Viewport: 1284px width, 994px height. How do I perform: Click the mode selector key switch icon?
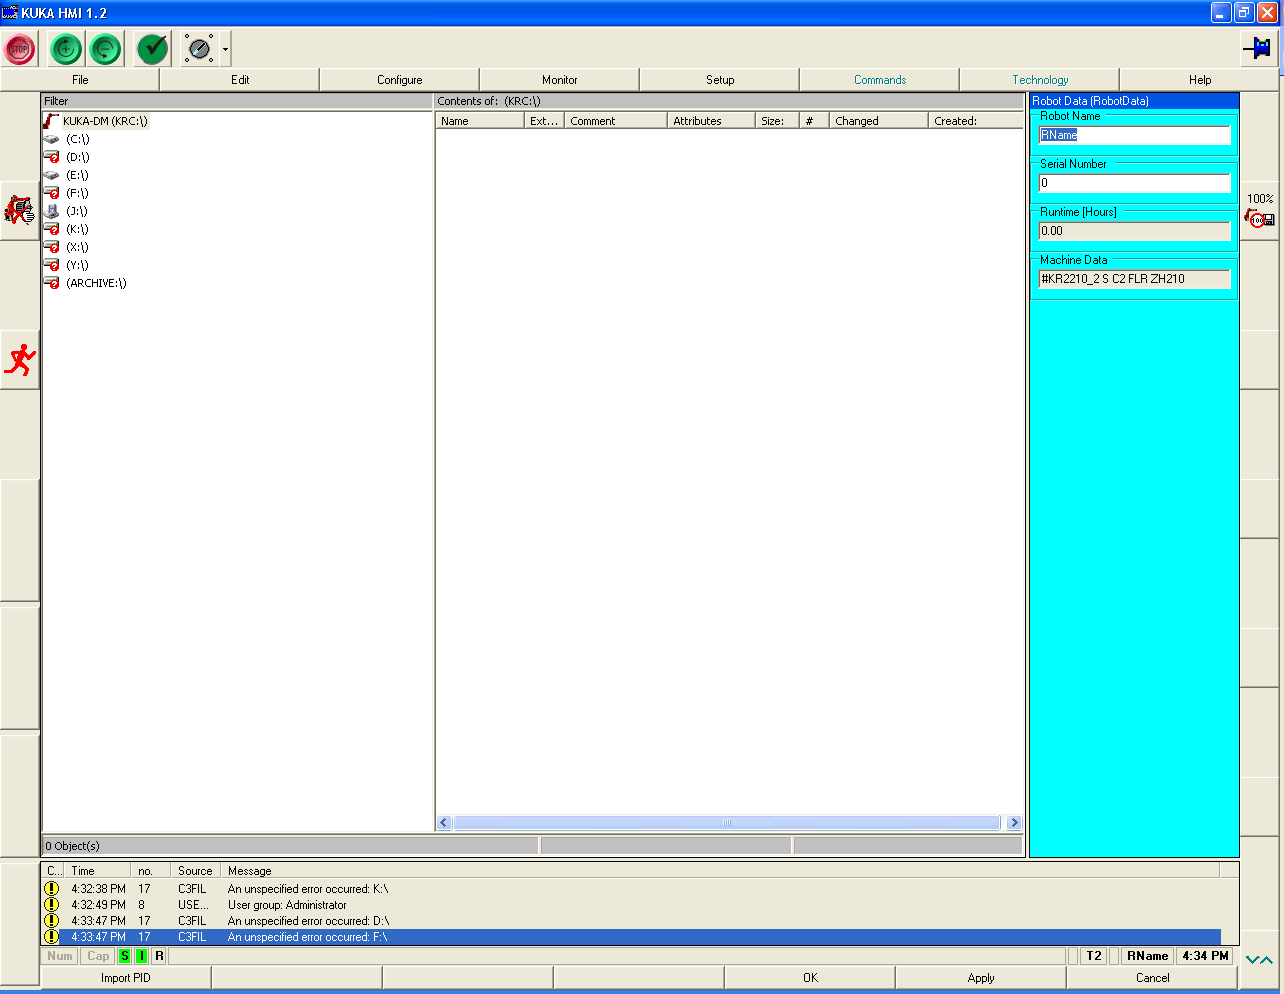pos(199,48)
